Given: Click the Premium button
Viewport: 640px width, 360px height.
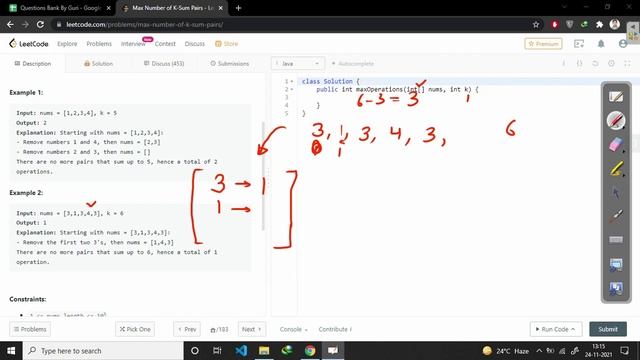Looking at the screenshot, I should point(543,44).
